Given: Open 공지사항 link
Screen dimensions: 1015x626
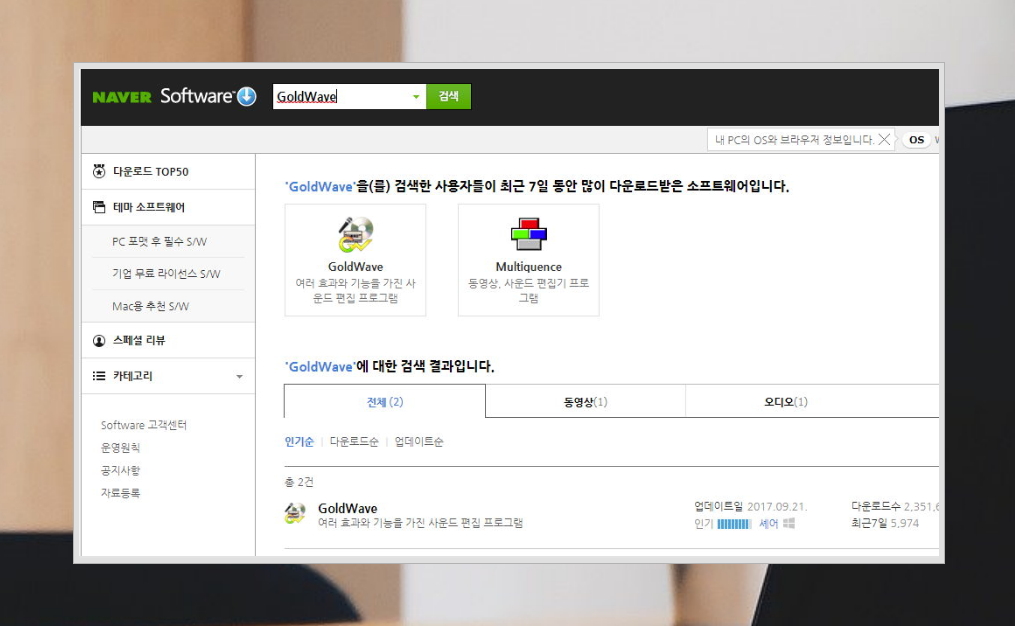Looking at the screenshot, I should [x=120, y=471].
